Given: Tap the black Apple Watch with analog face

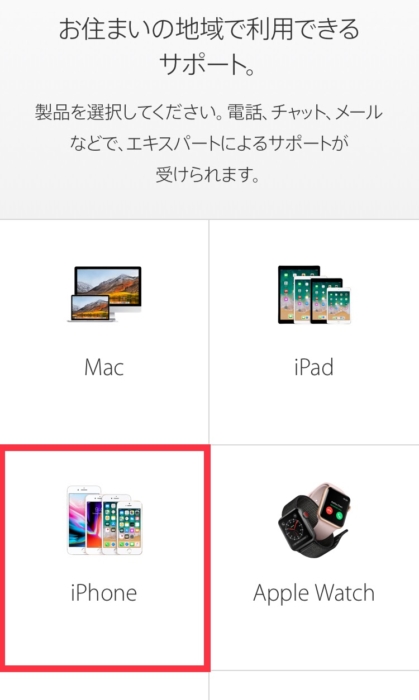Looking at the screenshot, I should (x=297, y=527).
